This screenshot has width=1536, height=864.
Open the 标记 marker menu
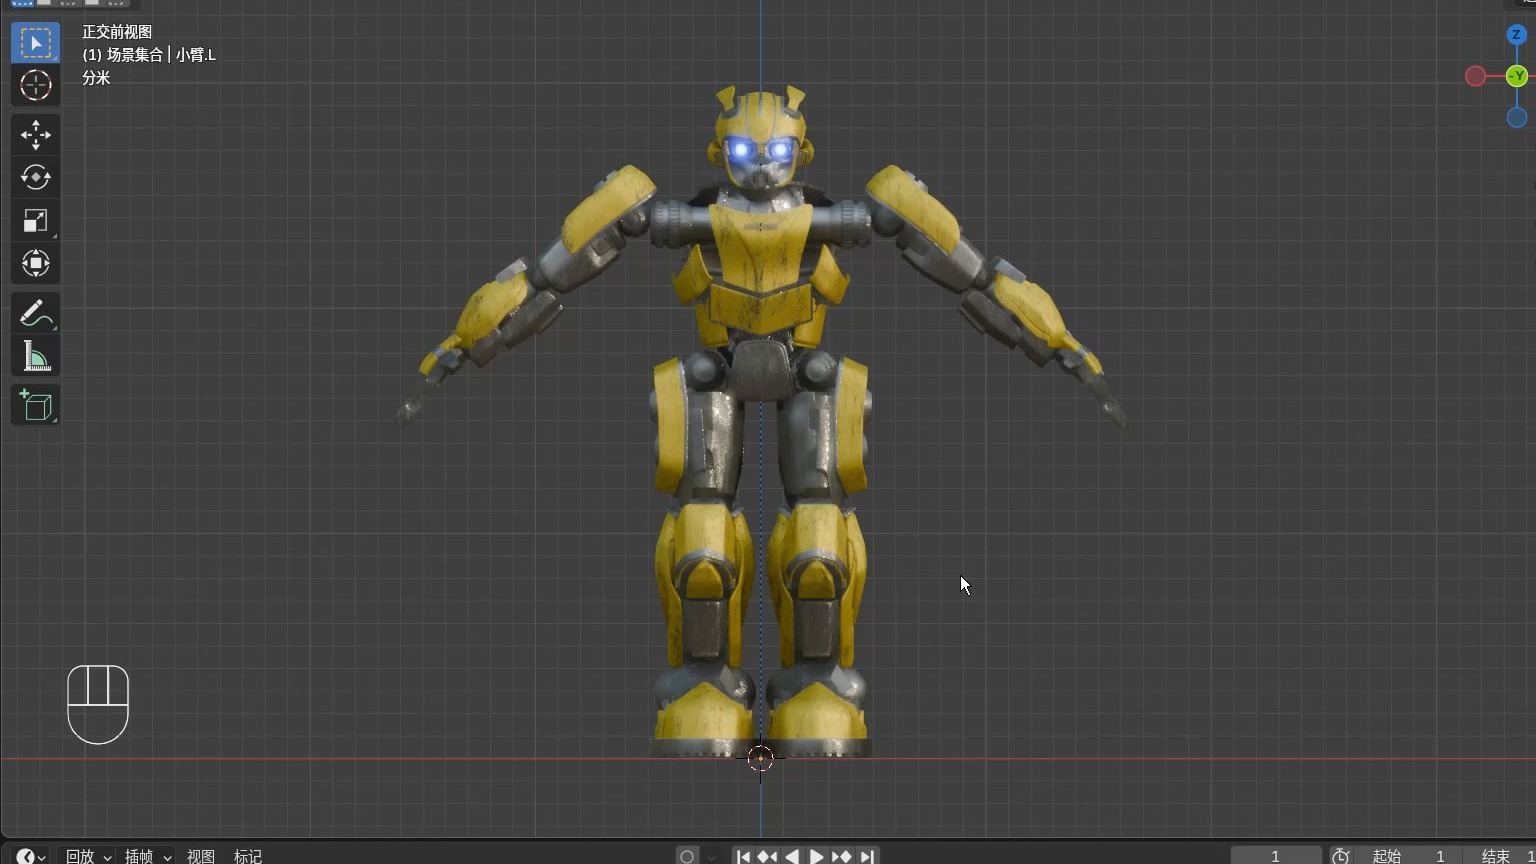(x=248, y=856)
